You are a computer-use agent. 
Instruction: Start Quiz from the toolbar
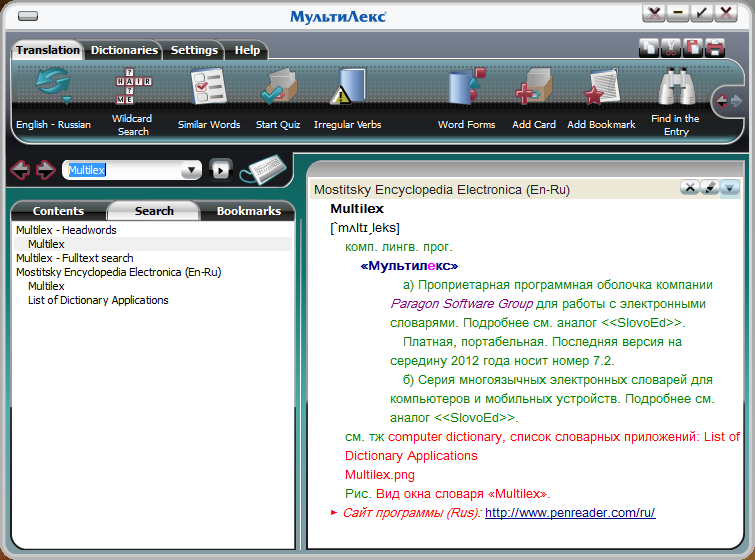click(277, 87)
